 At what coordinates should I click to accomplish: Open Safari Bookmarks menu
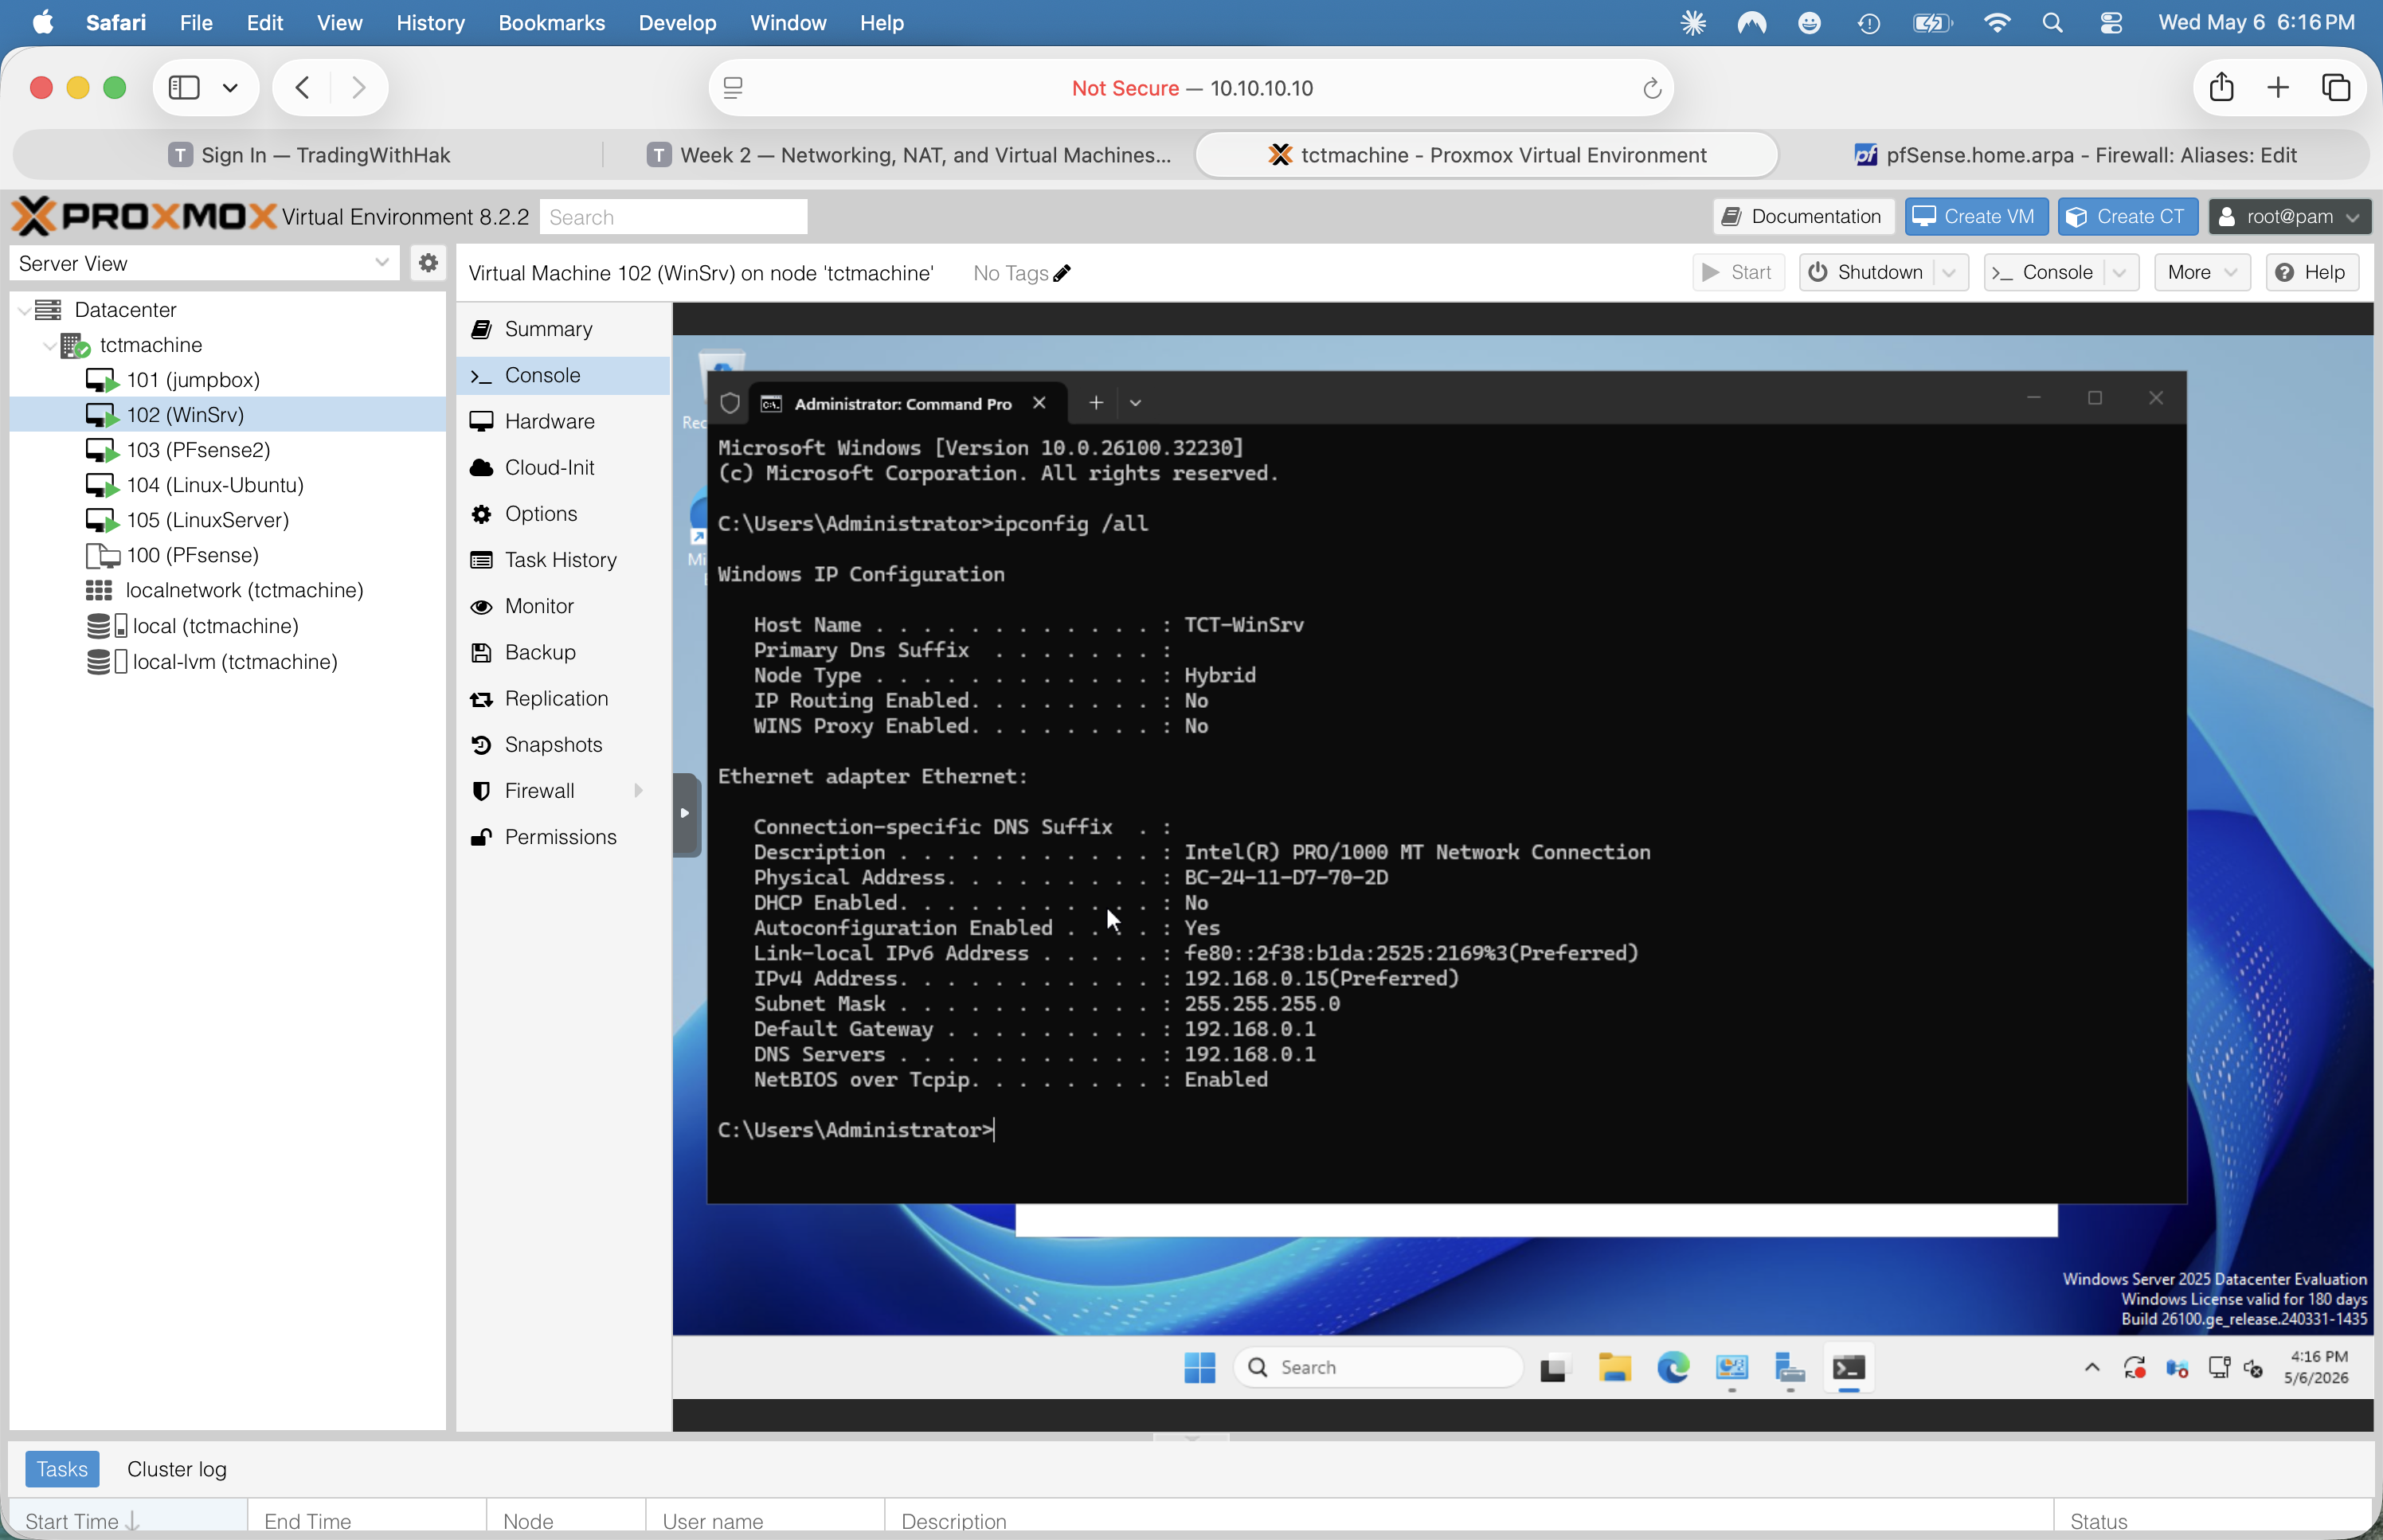click(x=551, y=22)
